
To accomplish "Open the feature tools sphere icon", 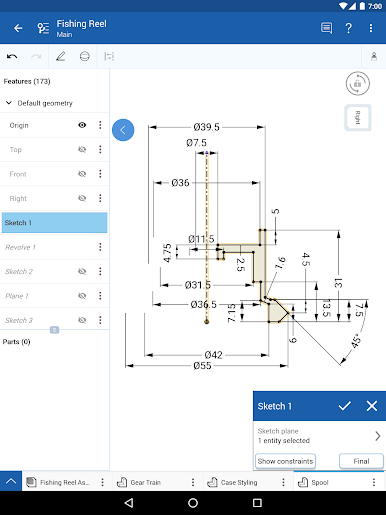I will pos(85,56).
